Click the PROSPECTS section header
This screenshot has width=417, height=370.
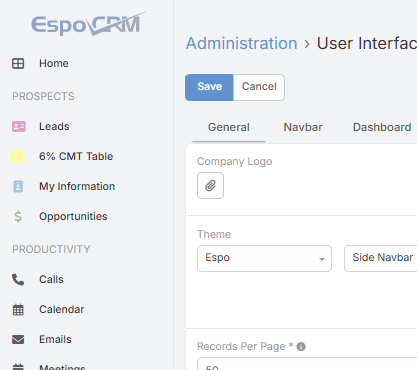click(x=43, y=96)
